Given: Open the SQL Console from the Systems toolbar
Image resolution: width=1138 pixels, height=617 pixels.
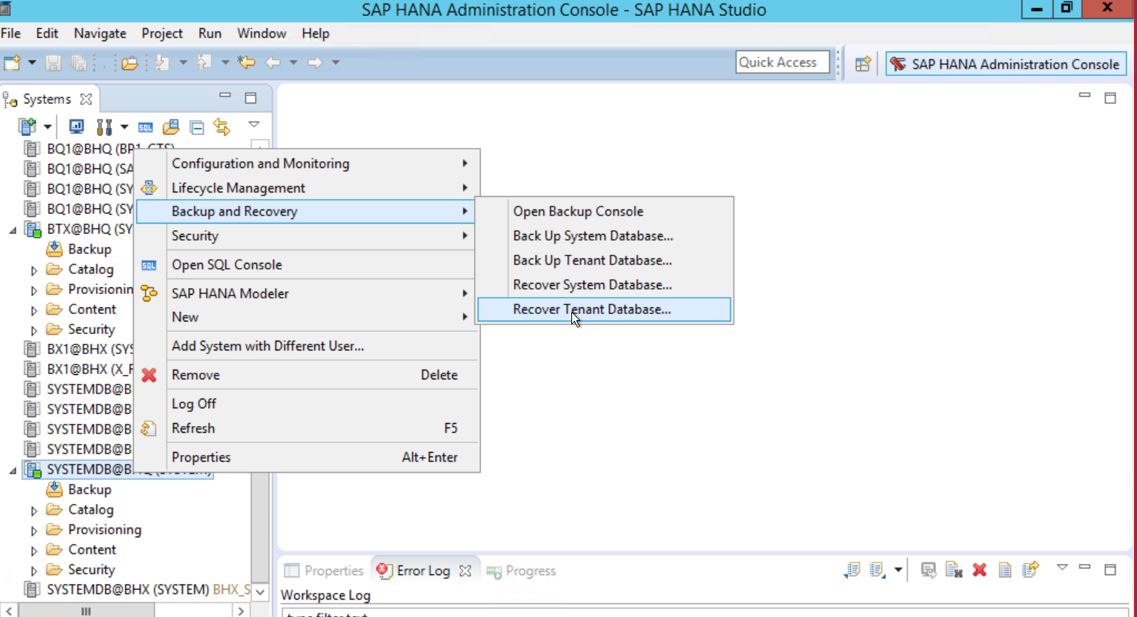Looking at the screenshot, I should (143, 126).
